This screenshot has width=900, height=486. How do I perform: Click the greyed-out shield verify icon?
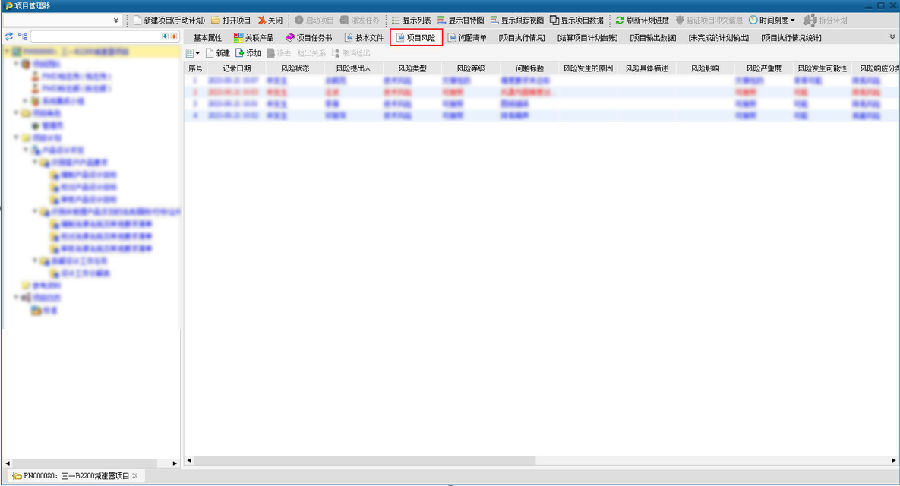click(x=680, y=20)
